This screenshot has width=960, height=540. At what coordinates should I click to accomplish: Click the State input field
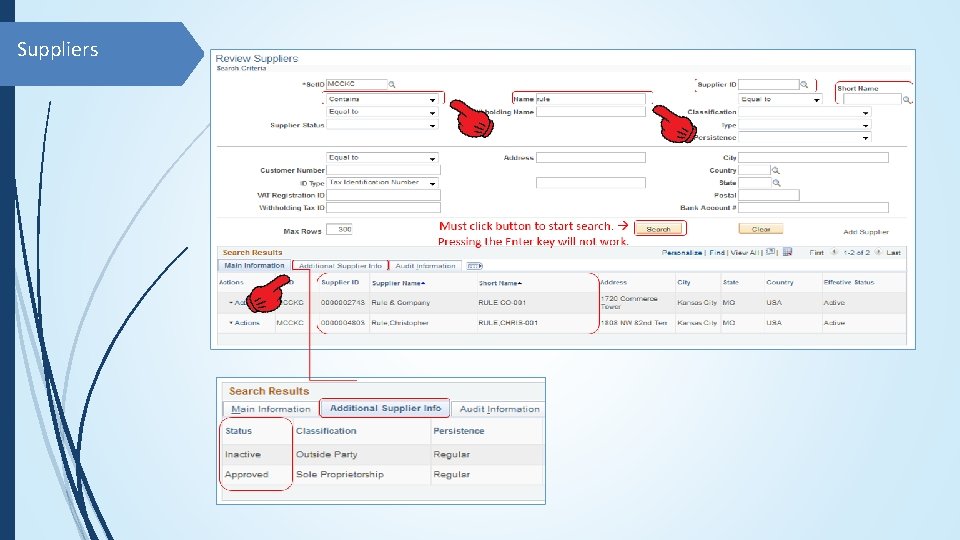pos(754,182)
